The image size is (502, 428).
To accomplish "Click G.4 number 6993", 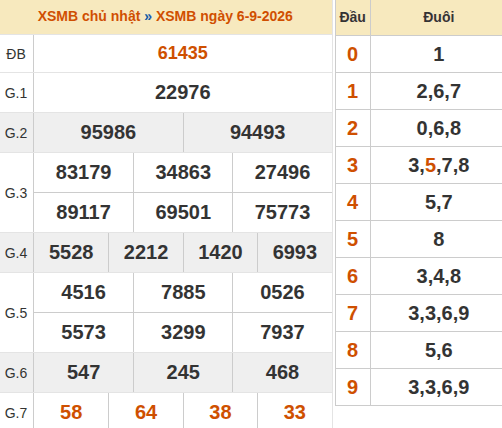I will [295, 252].
